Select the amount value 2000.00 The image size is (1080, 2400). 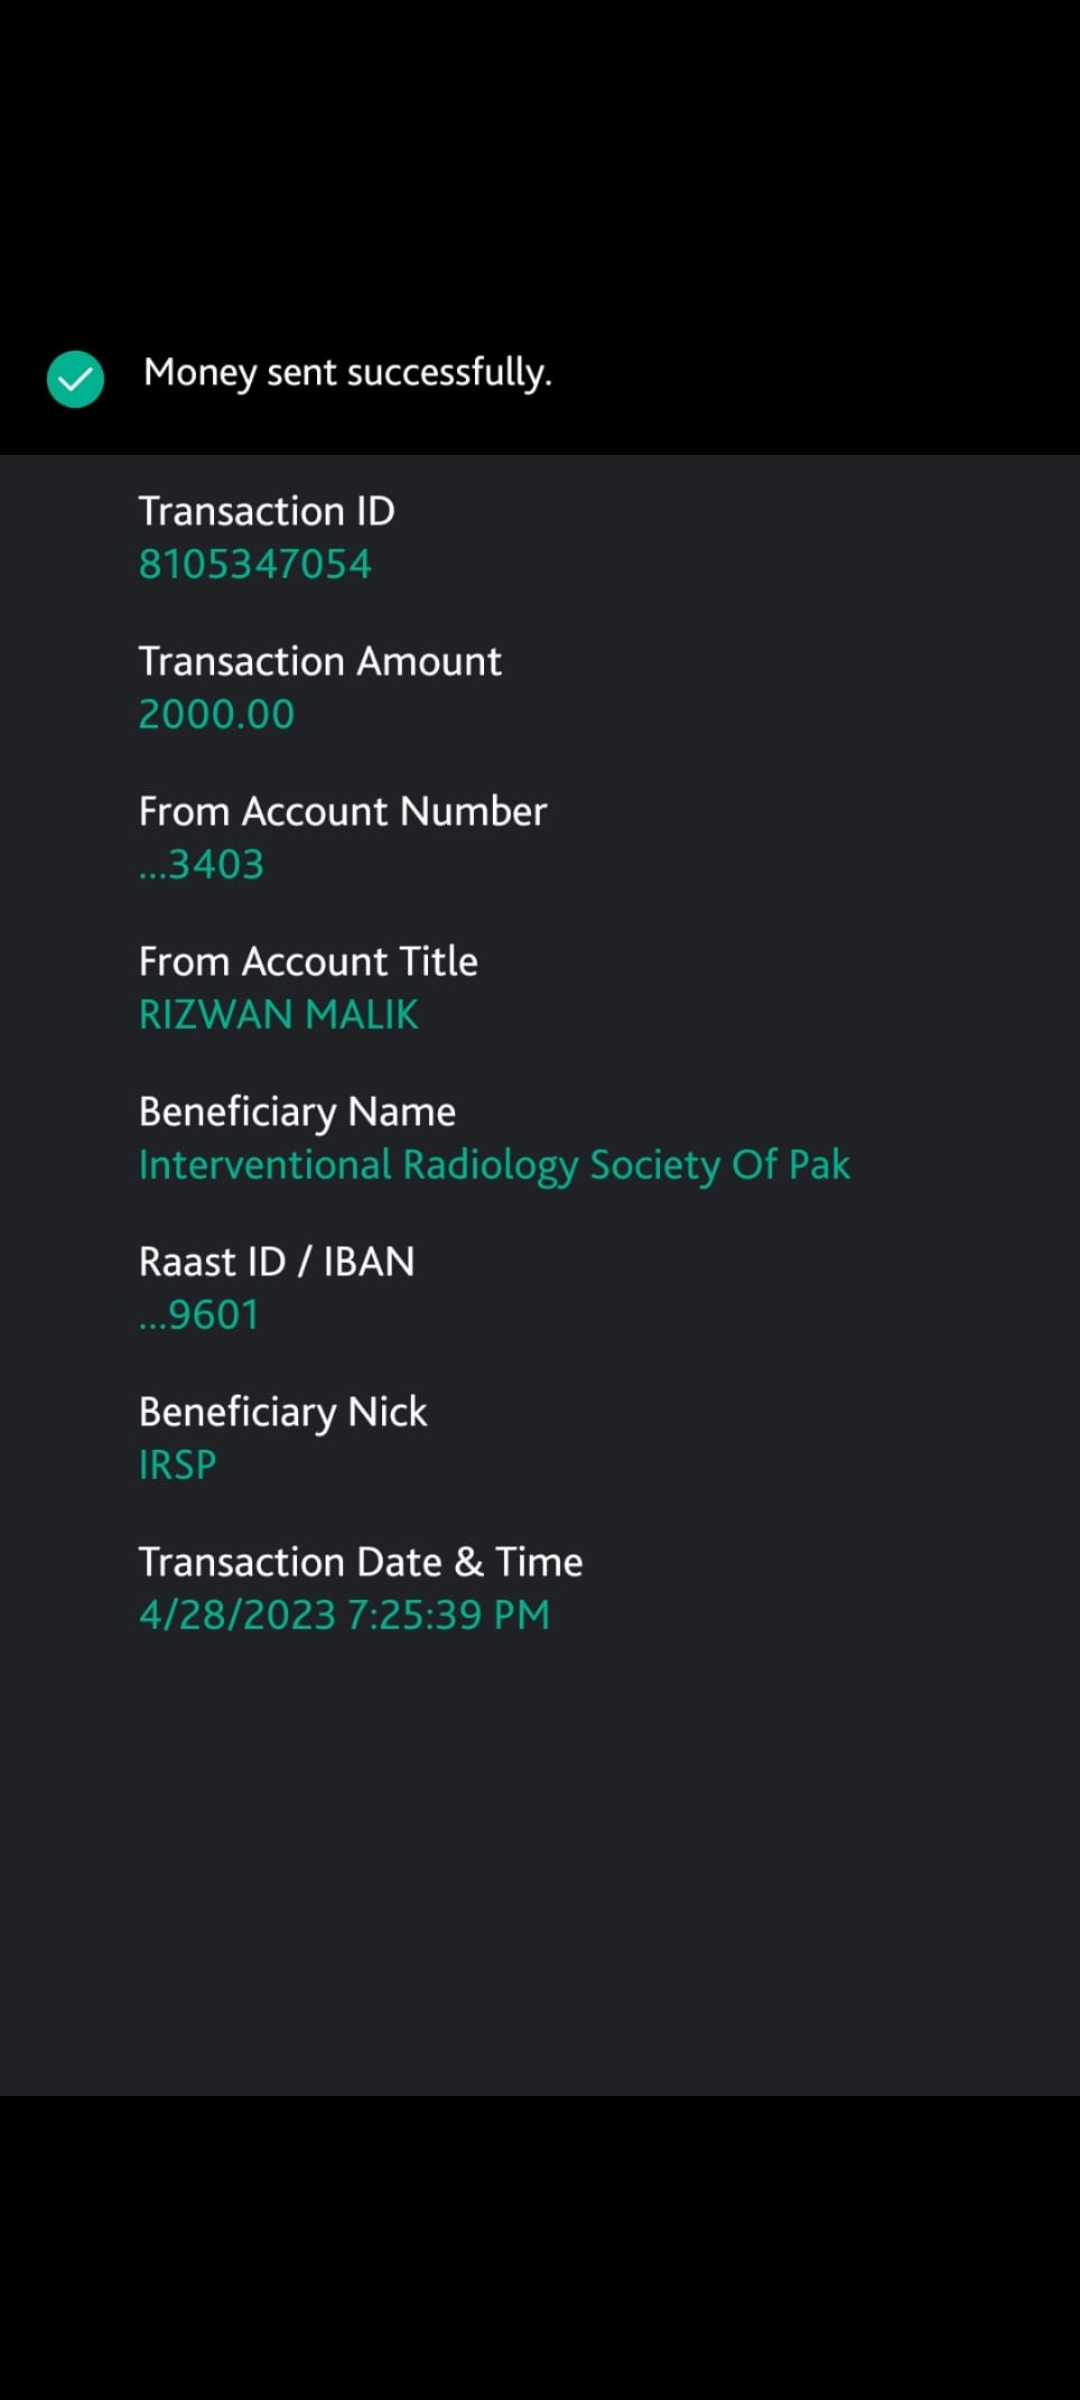216,714
